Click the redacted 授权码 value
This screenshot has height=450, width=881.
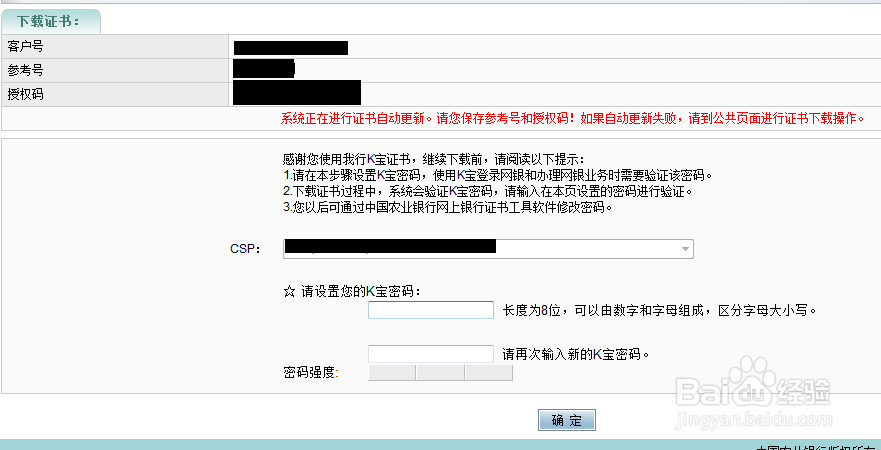(x=296, y=93)
